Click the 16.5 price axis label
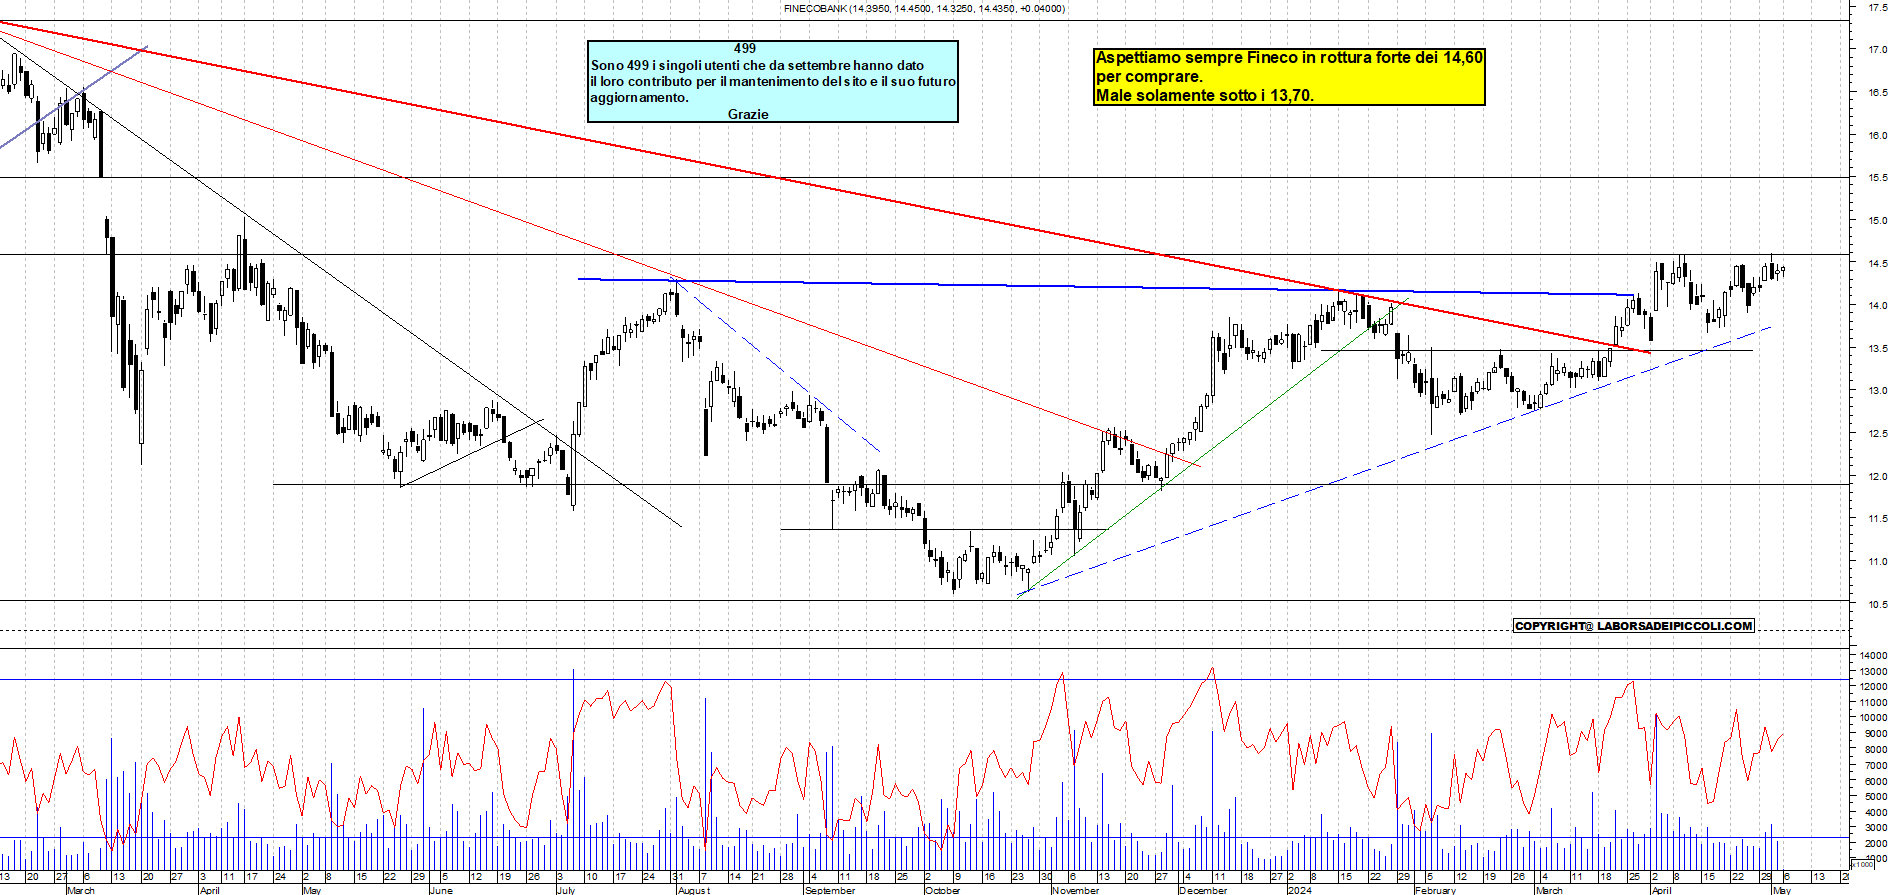 tap(1877, 92)
